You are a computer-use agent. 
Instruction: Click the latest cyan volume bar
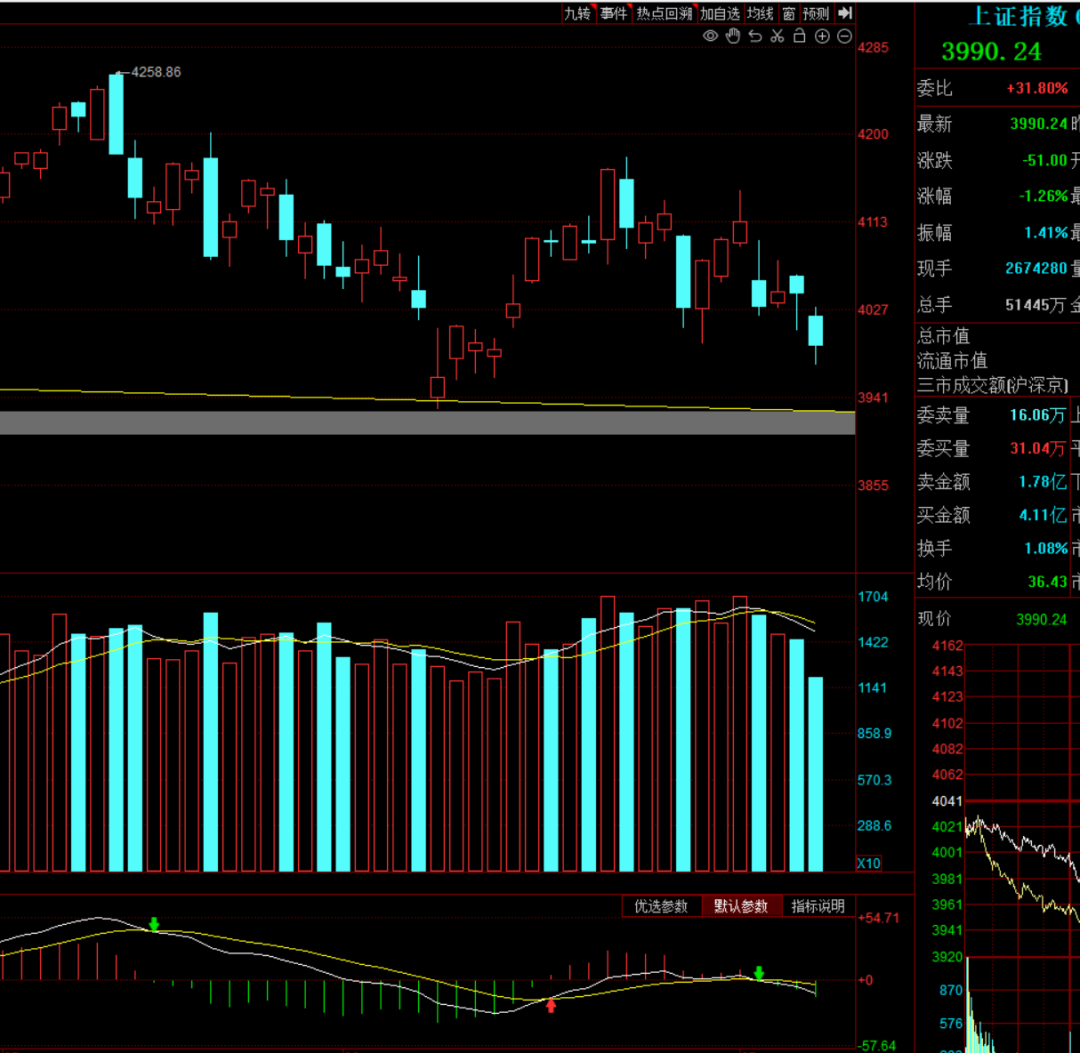(x=816, y=774)
